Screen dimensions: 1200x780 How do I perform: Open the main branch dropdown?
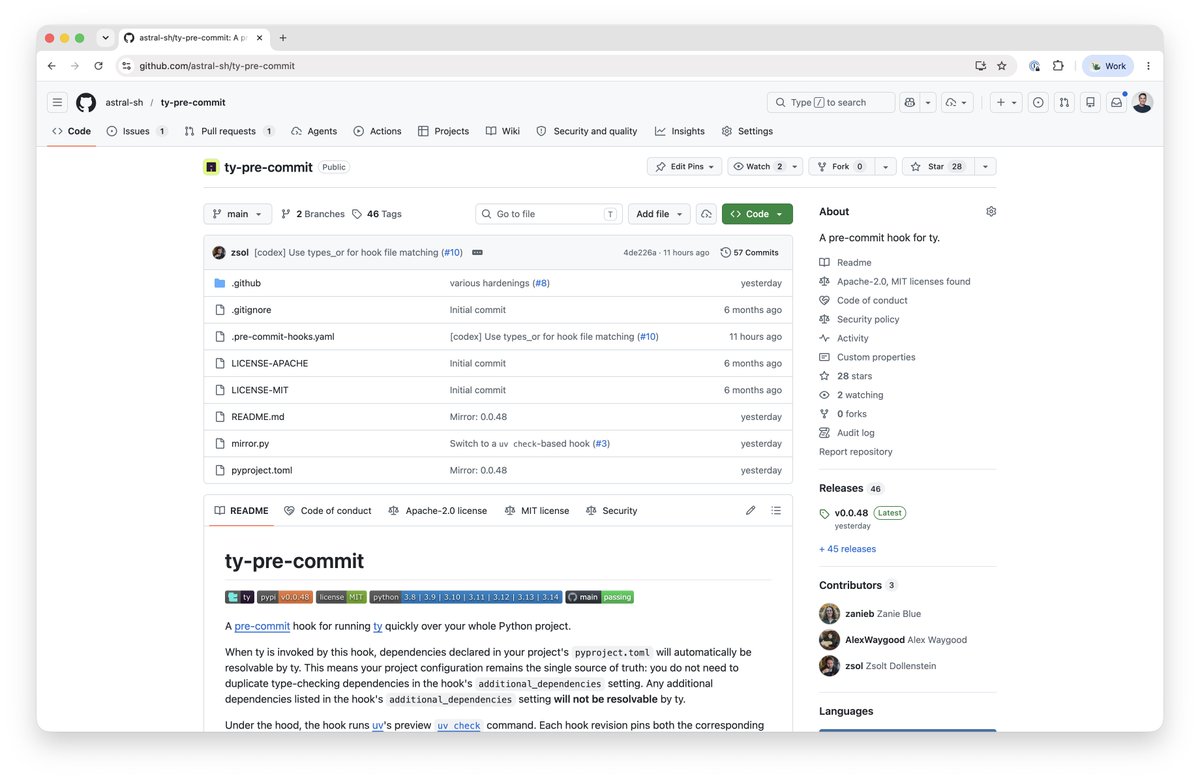click(x=237, y=214)
